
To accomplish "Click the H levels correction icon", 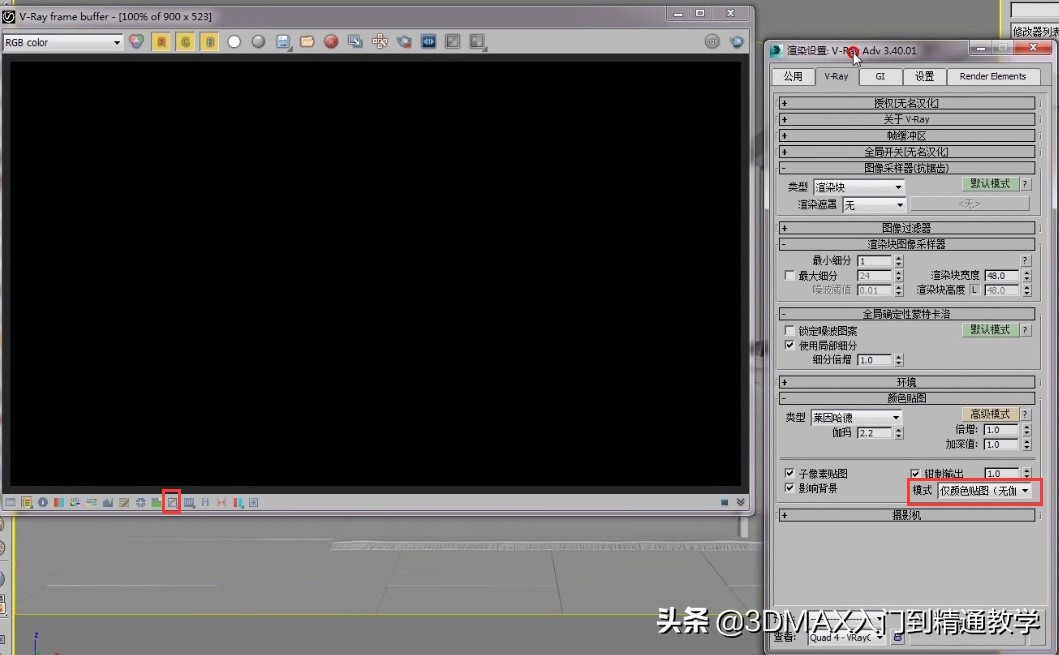I will point(205,502).
